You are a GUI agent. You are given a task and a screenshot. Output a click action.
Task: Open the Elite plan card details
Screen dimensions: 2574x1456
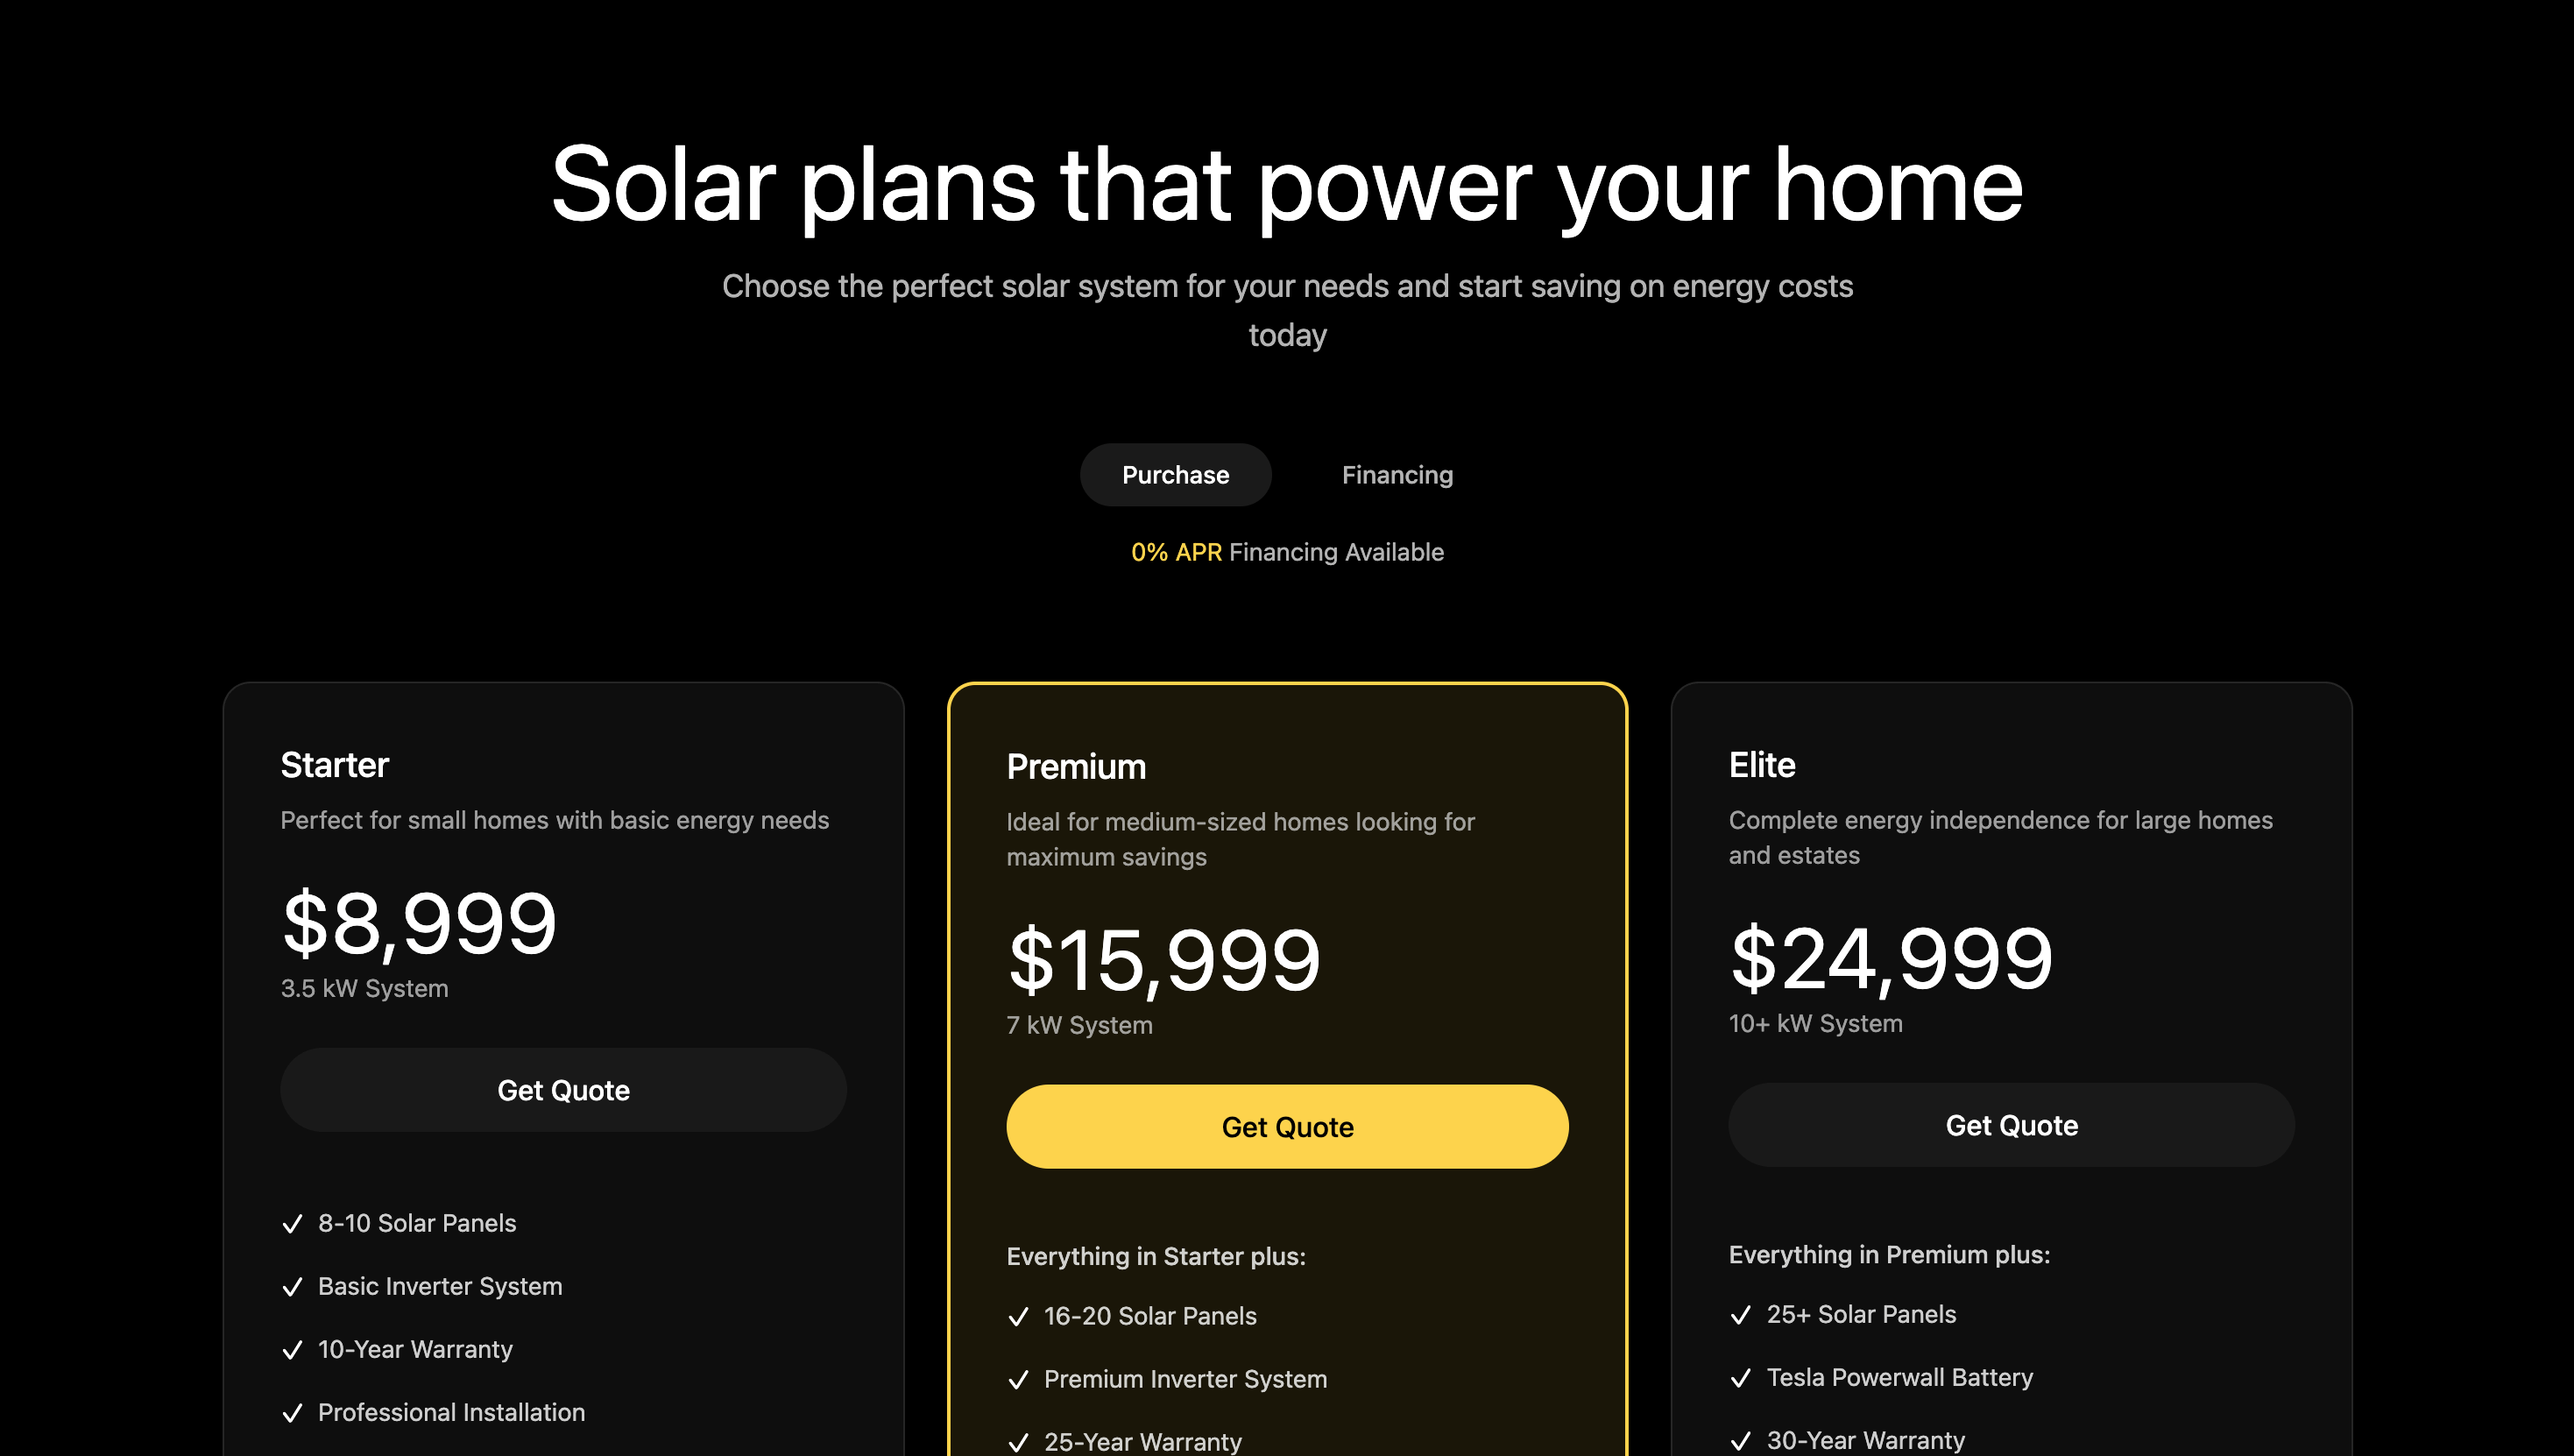coord(2011,900)
